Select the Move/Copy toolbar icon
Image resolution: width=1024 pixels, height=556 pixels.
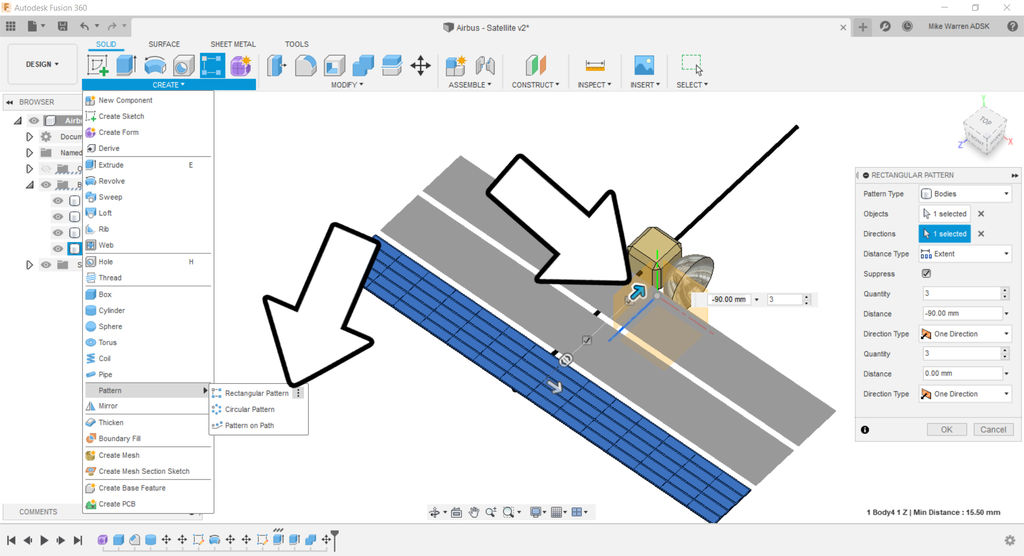(x=421, y=65)
